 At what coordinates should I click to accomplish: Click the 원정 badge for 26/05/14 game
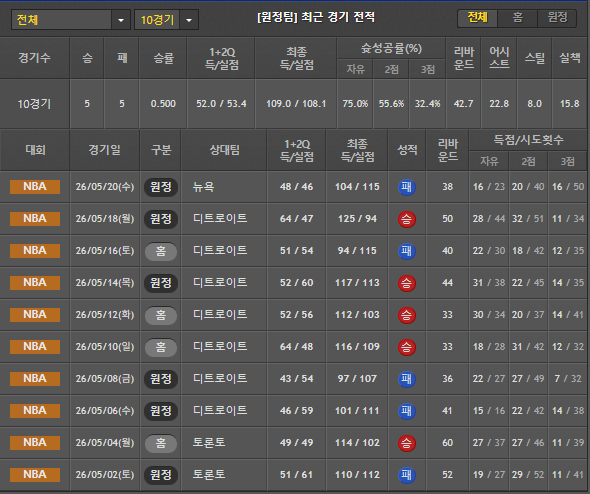[x=161, y=283]
